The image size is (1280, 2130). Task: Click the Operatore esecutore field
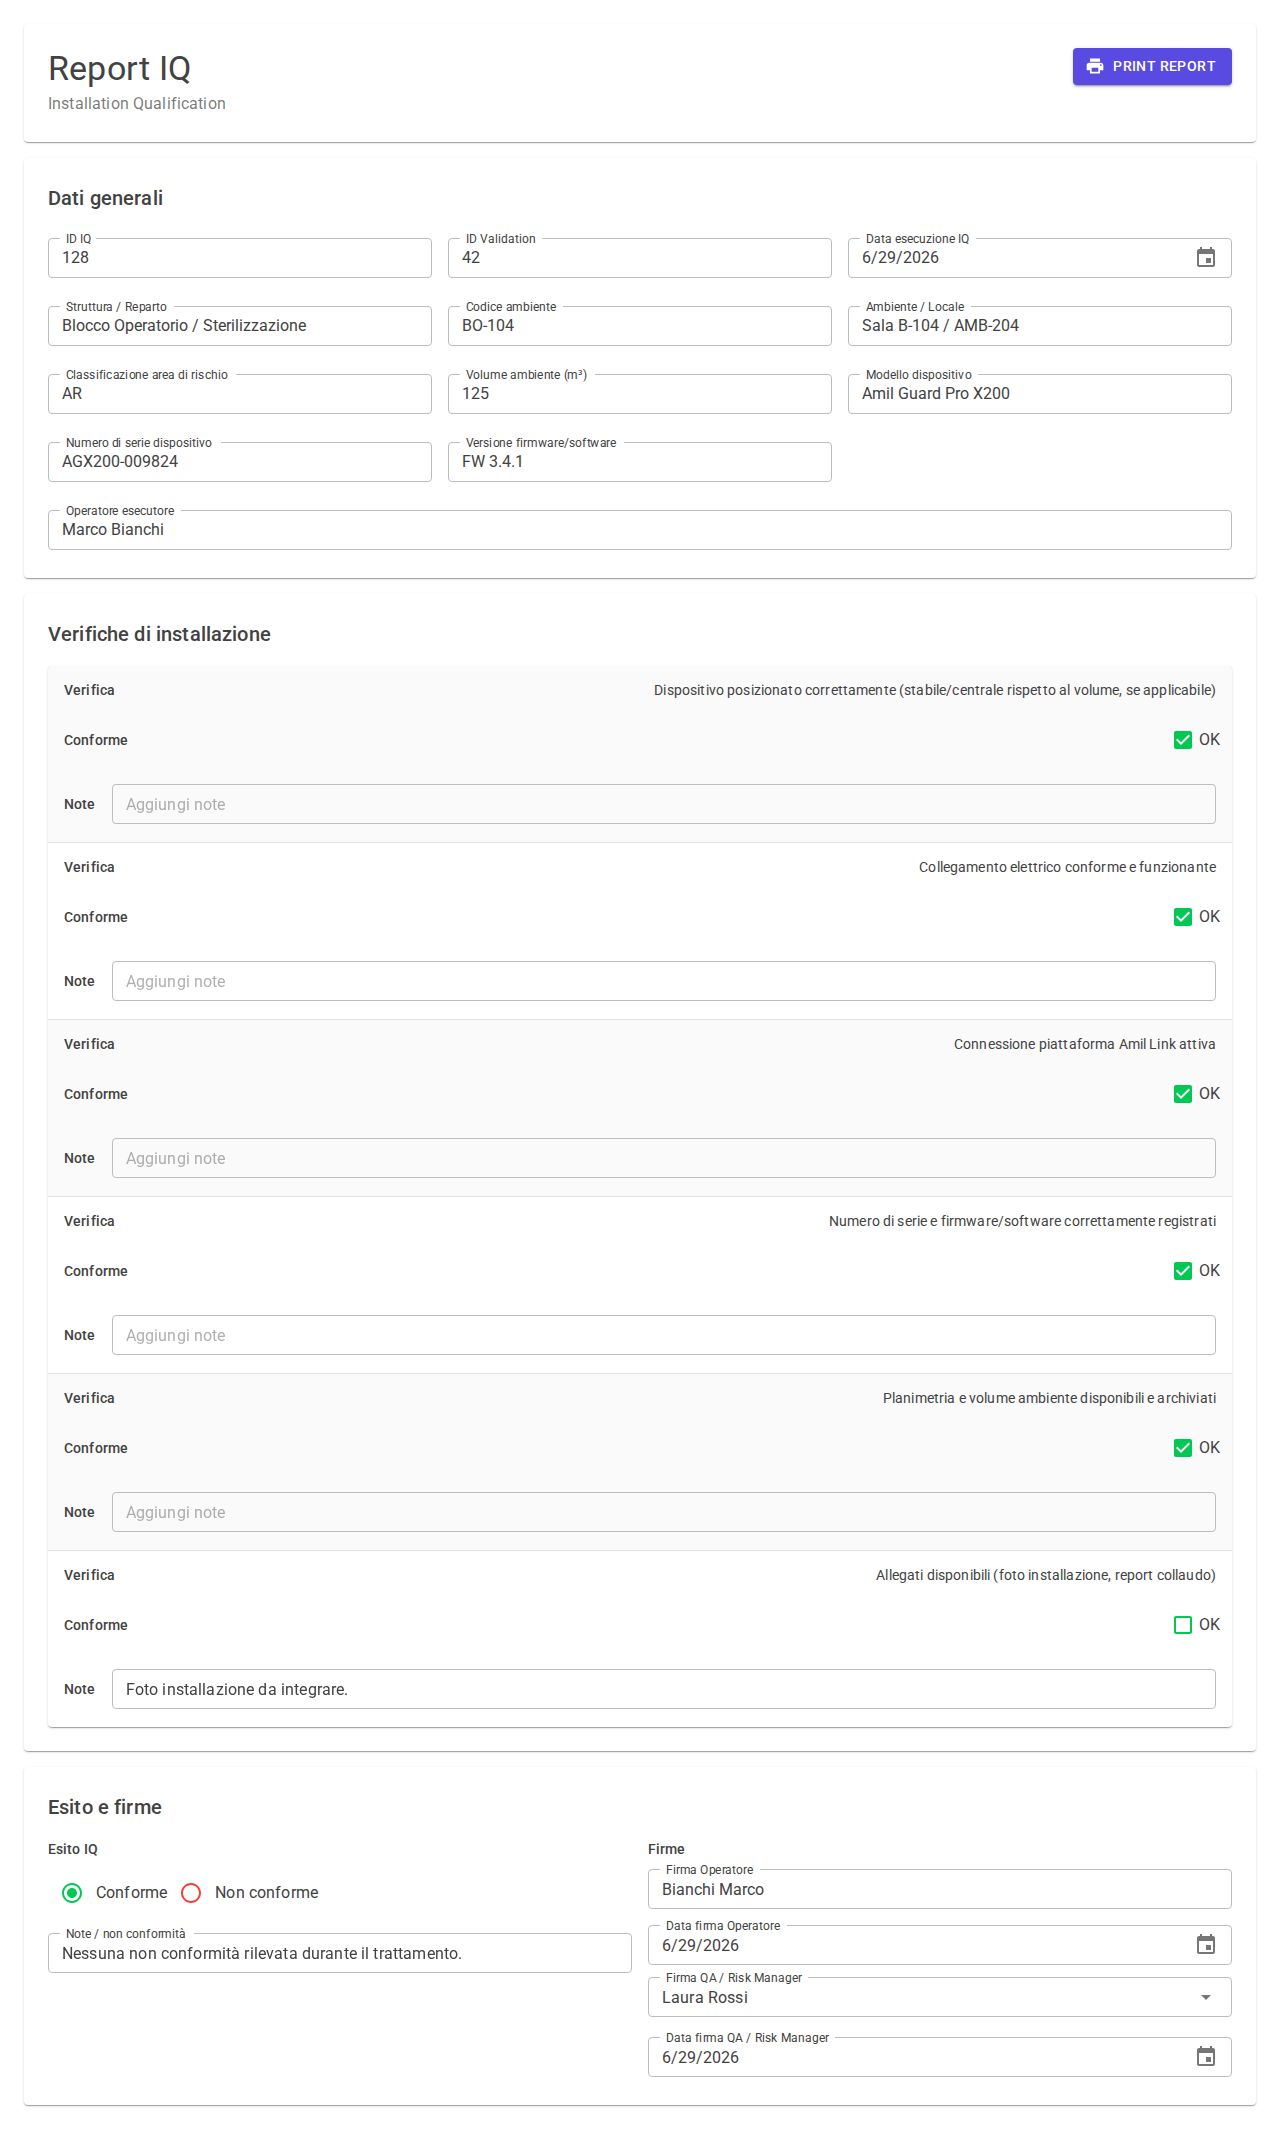640,530
